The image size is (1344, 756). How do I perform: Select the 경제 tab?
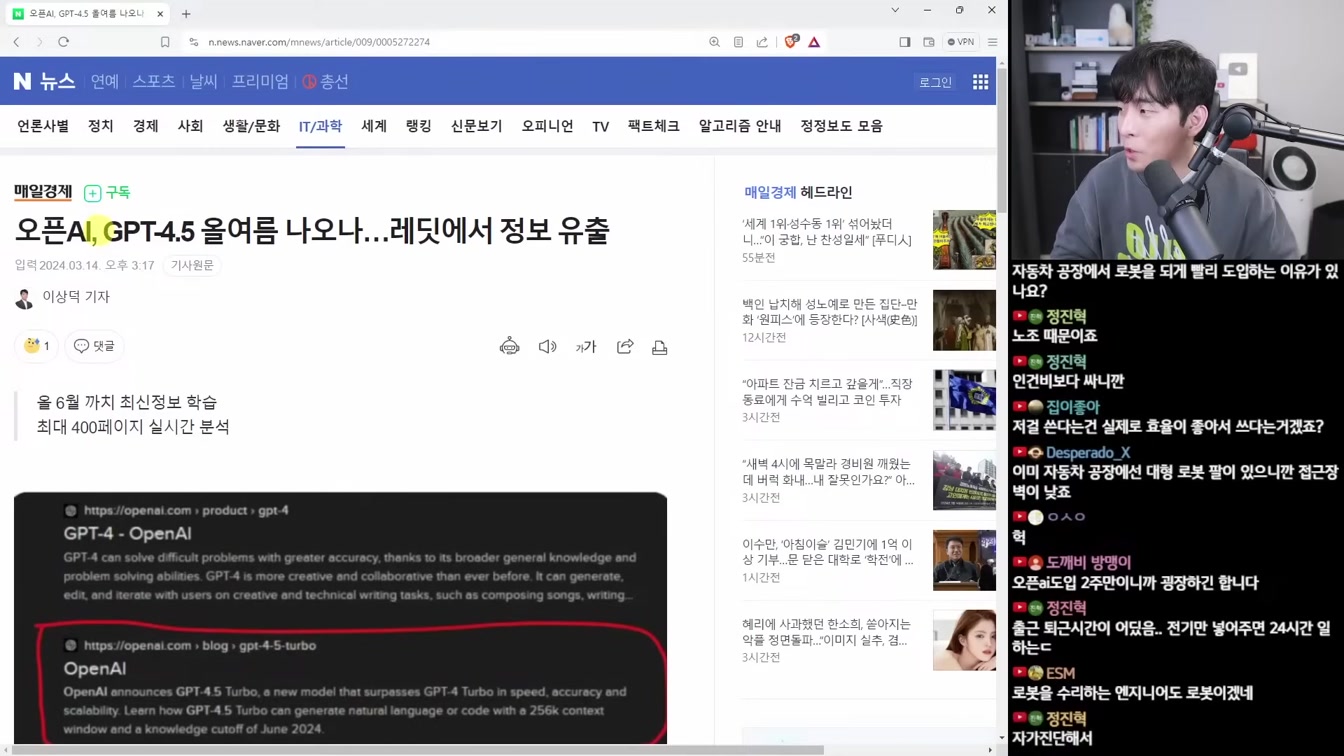point(146,126)
